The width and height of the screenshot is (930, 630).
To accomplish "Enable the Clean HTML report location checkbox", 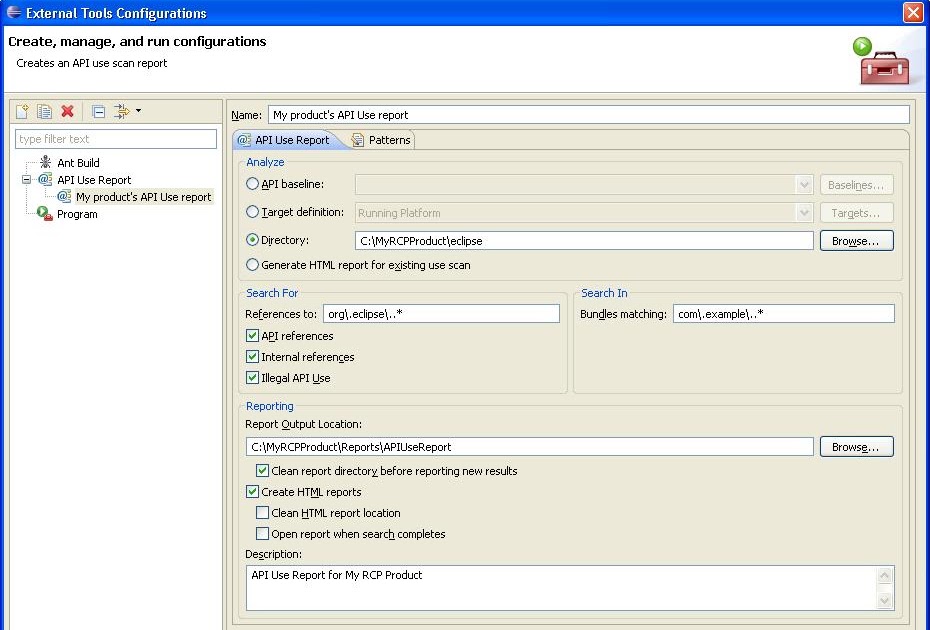I will click(263, 512).
